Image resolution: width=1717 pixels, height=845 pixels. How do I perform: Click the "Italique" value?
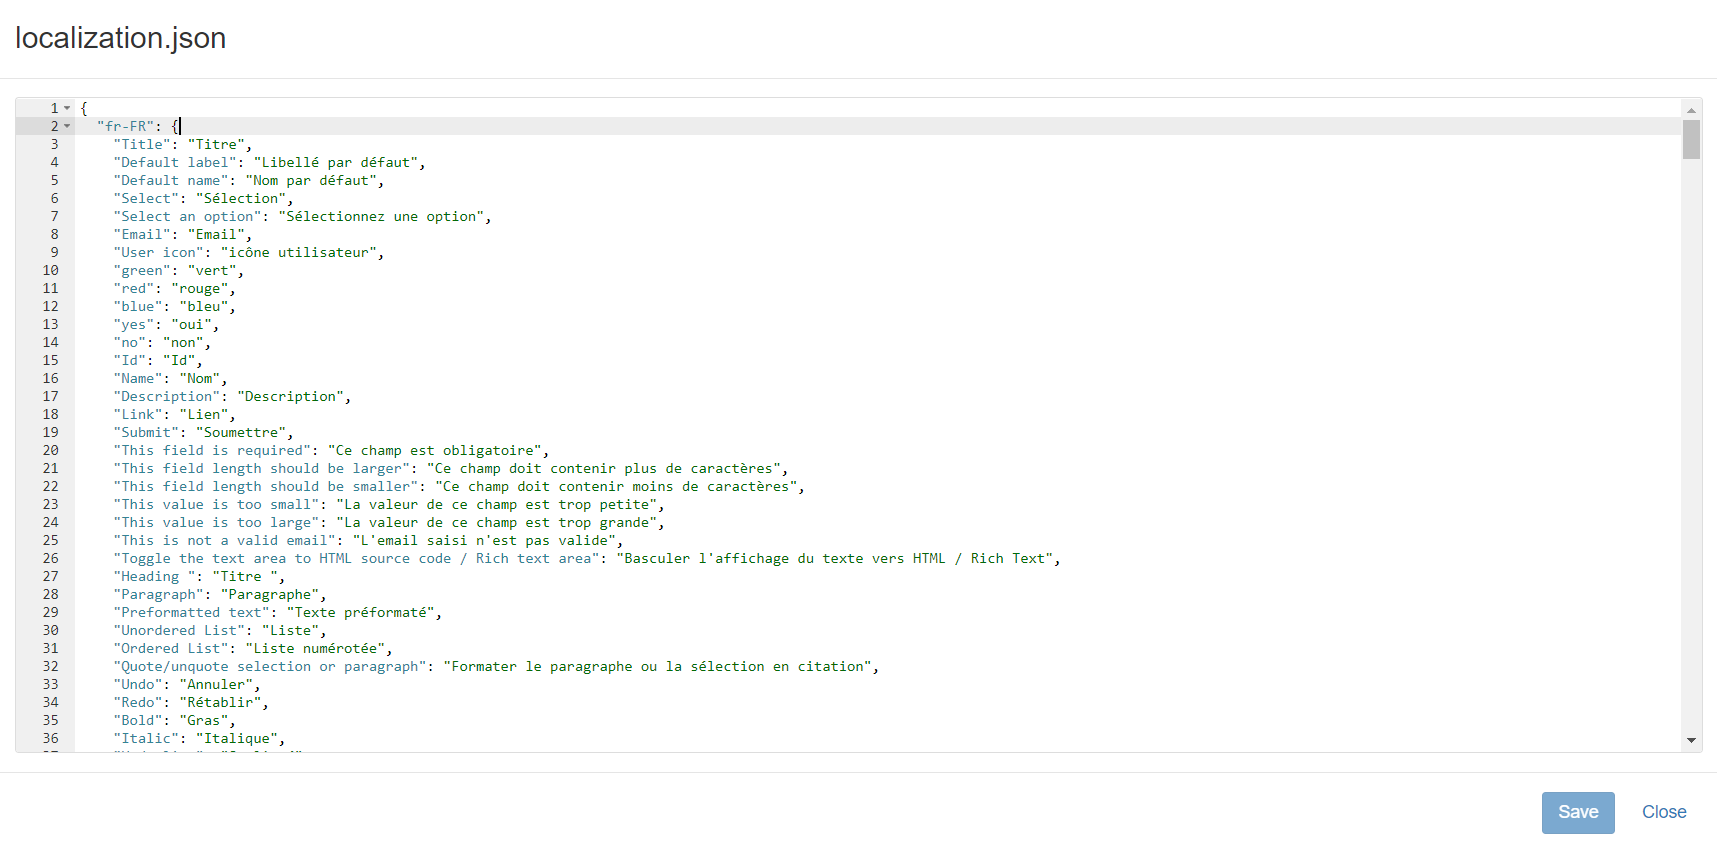(237, 738)
